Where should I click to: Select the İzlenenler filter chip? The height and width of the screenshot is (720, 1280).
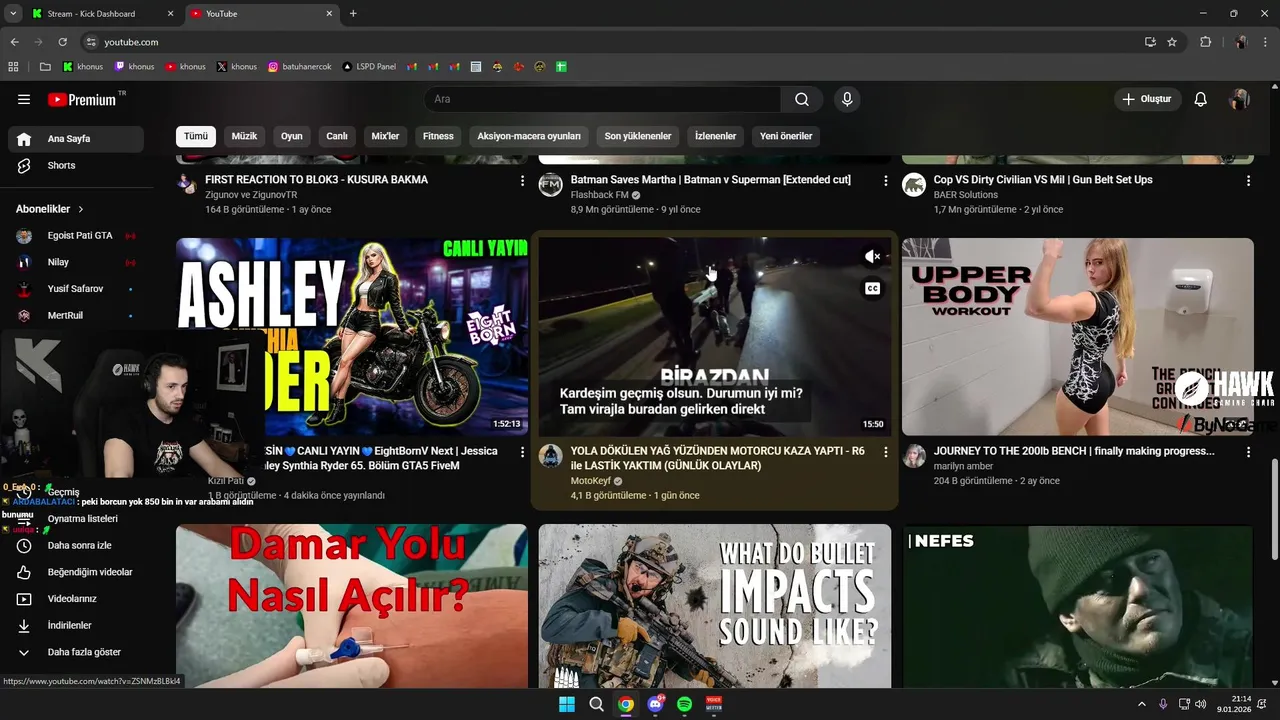coord(716,136)
